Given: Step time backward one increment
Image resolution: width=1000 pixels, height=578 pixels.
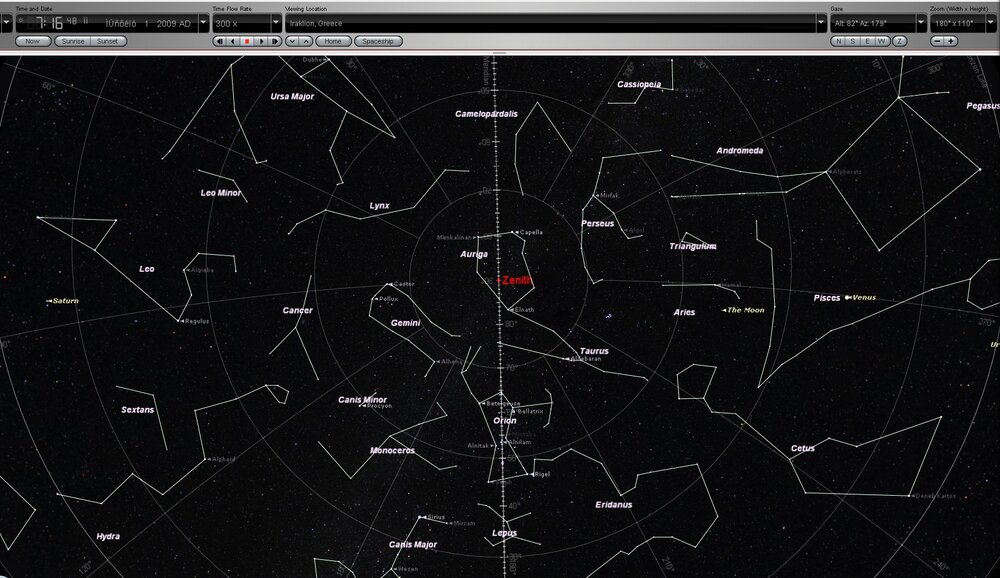Looking at the screenshot, I should coord(219,41).
